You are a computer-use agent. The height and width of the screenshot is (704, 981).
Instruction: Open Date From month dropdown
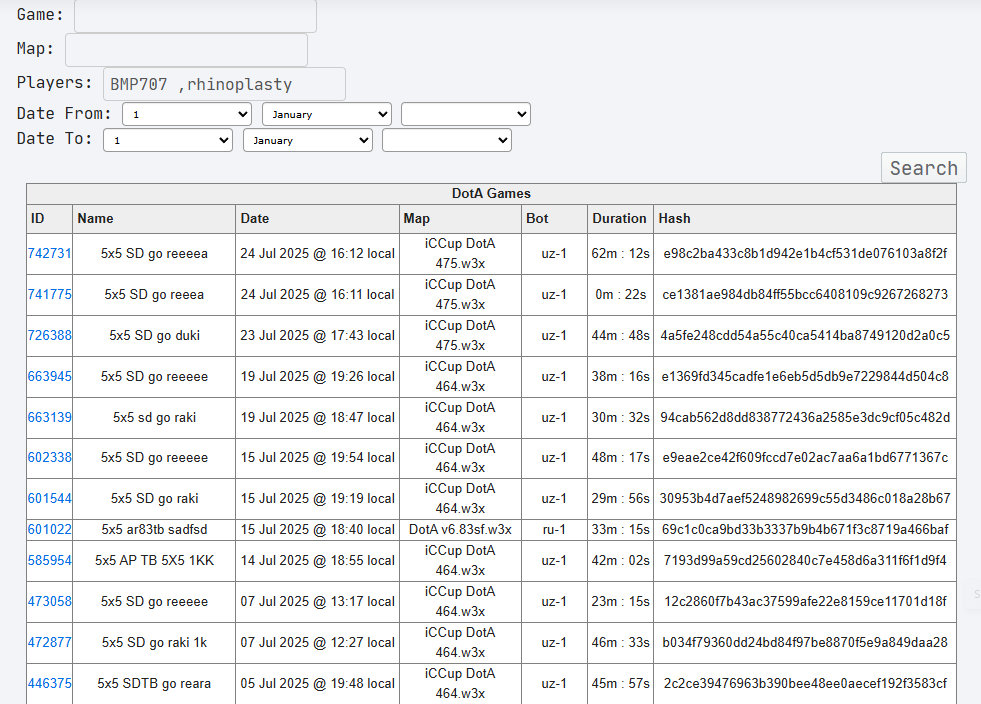(327, 115)
